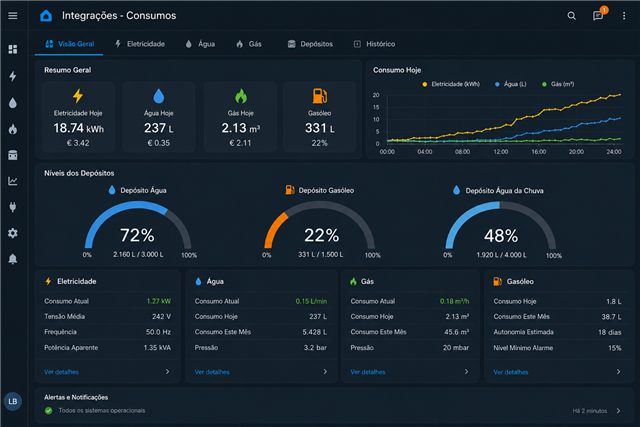The height and width of the screenshot is (427, 640).
Task: Open the three-dot overflow menu
Action: tap(624, 16)
